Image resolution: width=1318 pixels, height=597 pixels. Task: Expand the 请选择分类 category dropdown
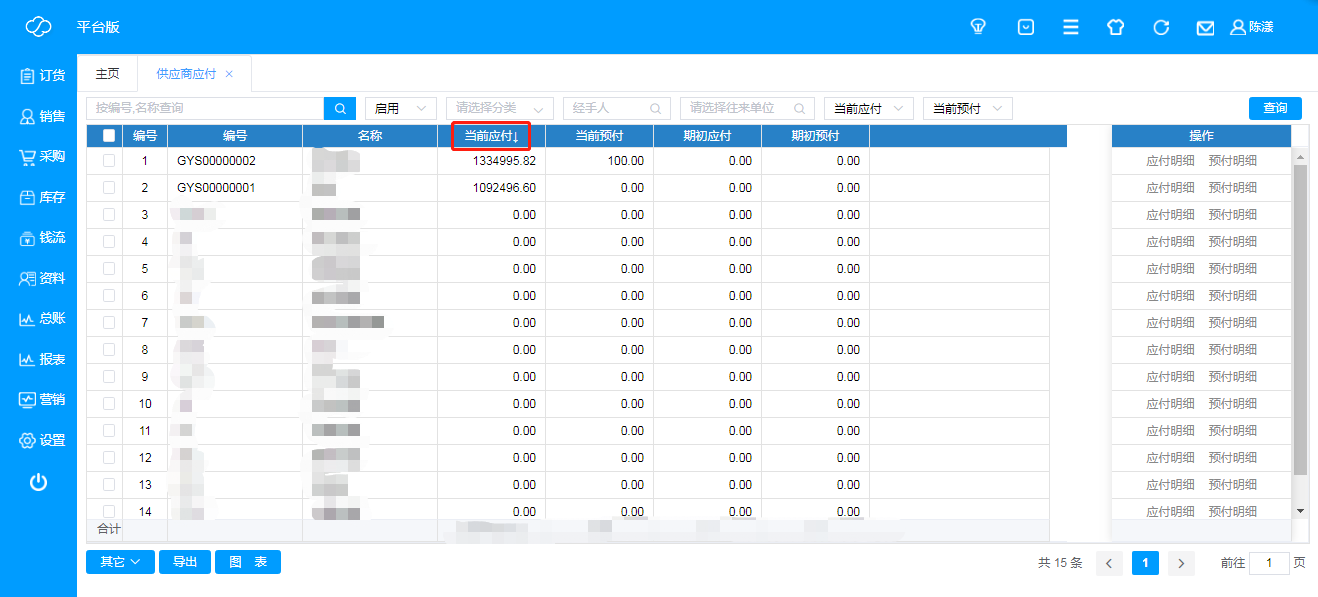click(499, 108)
